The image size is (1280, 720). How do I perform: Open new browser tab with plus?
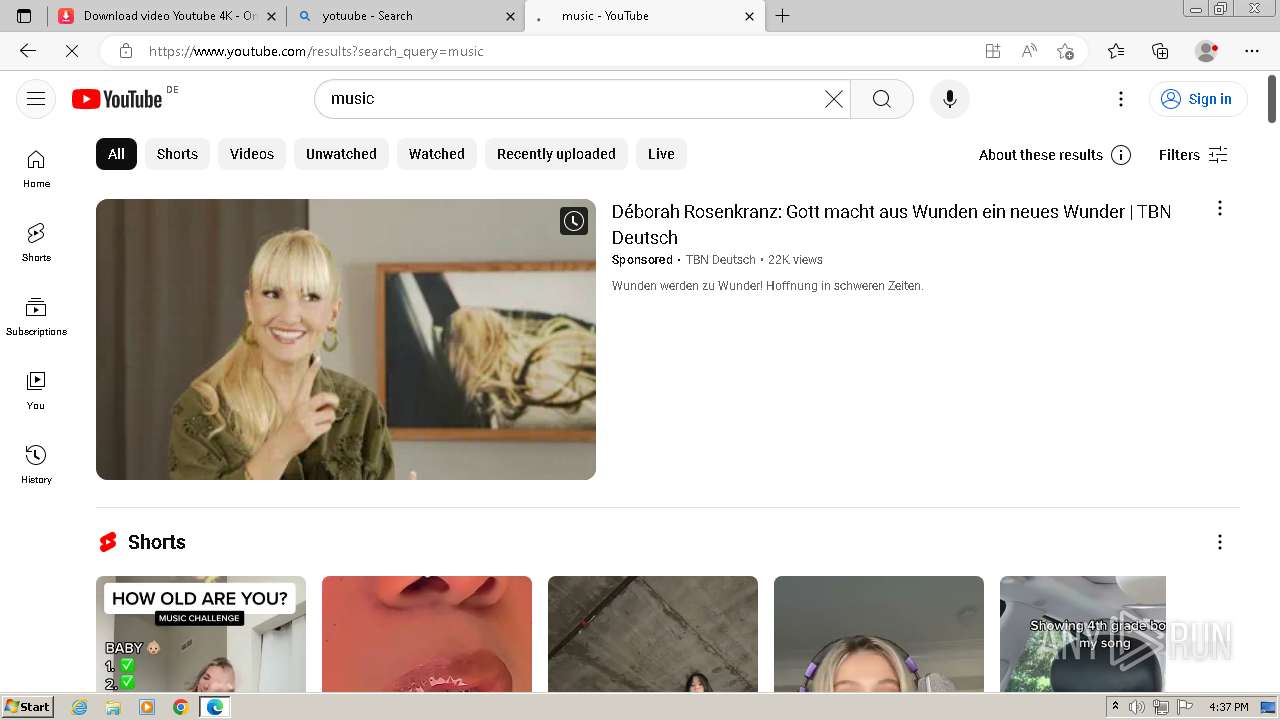(x=783, y=16)
